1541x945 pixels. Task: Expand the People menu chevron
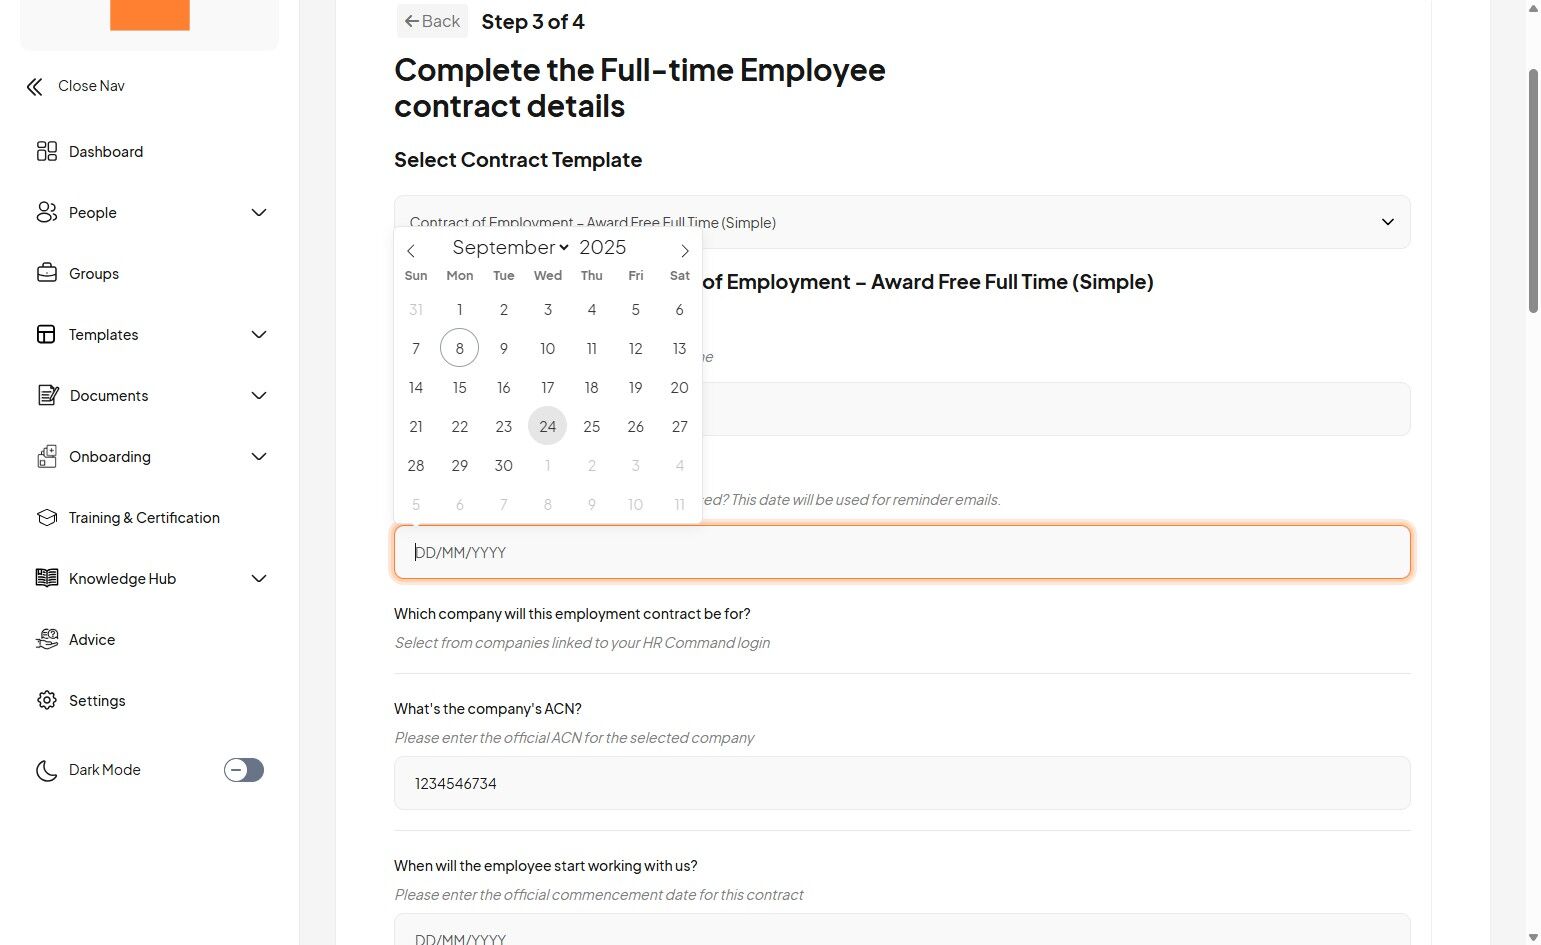click(x=259, y=212)
